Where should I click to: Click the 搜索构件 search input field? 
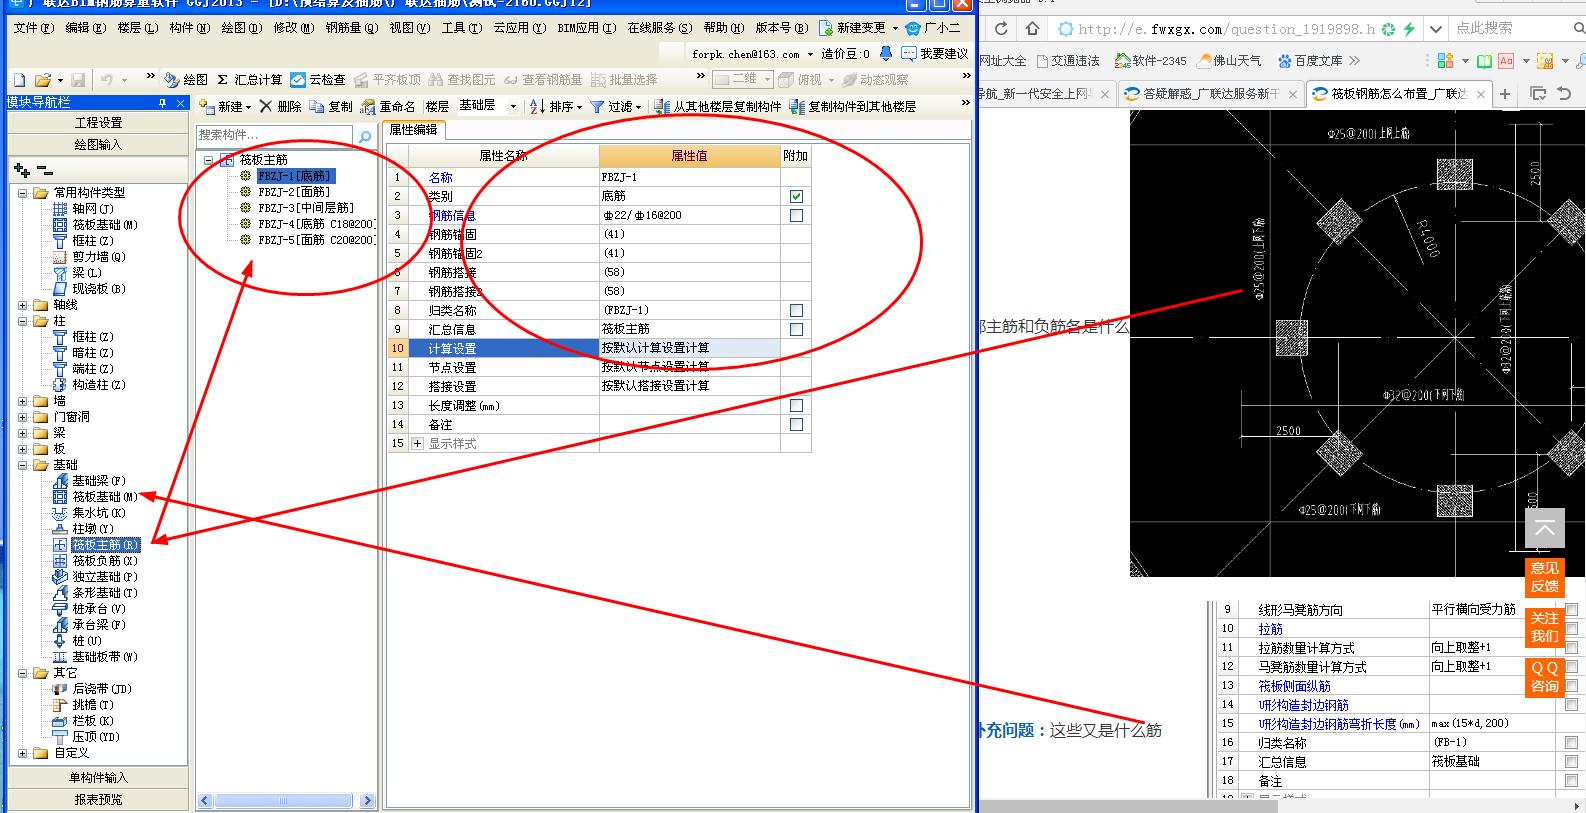click(x=274, y=135)
